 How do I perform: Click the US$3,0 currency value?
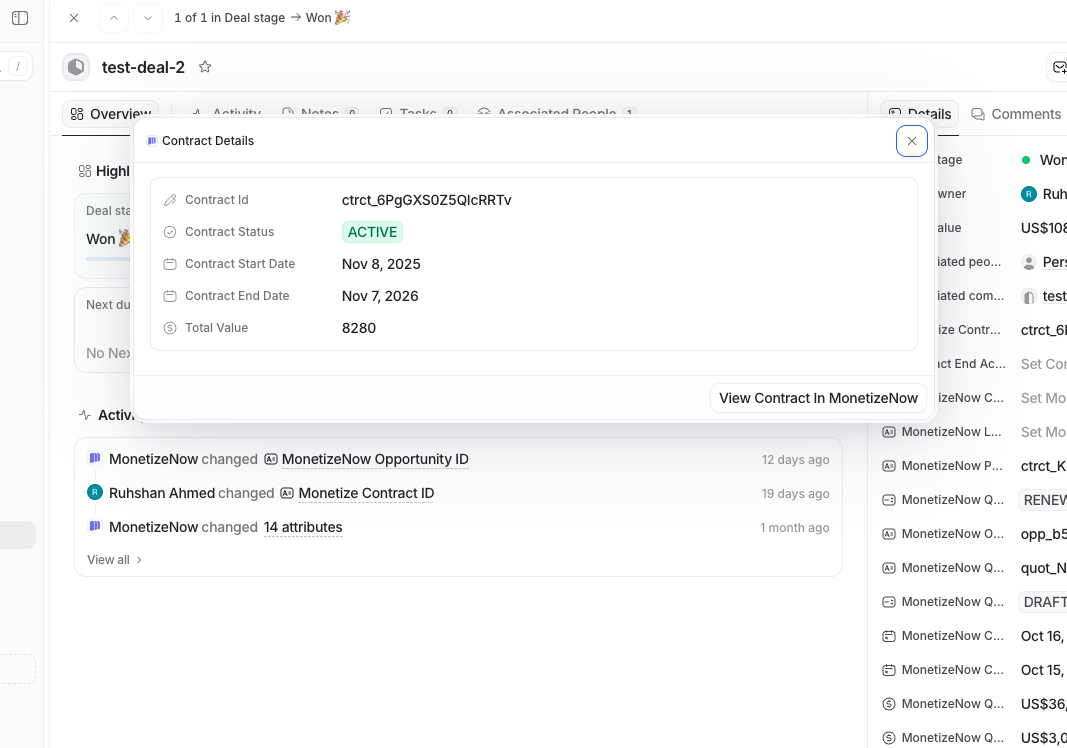[x=1044, y=738]
